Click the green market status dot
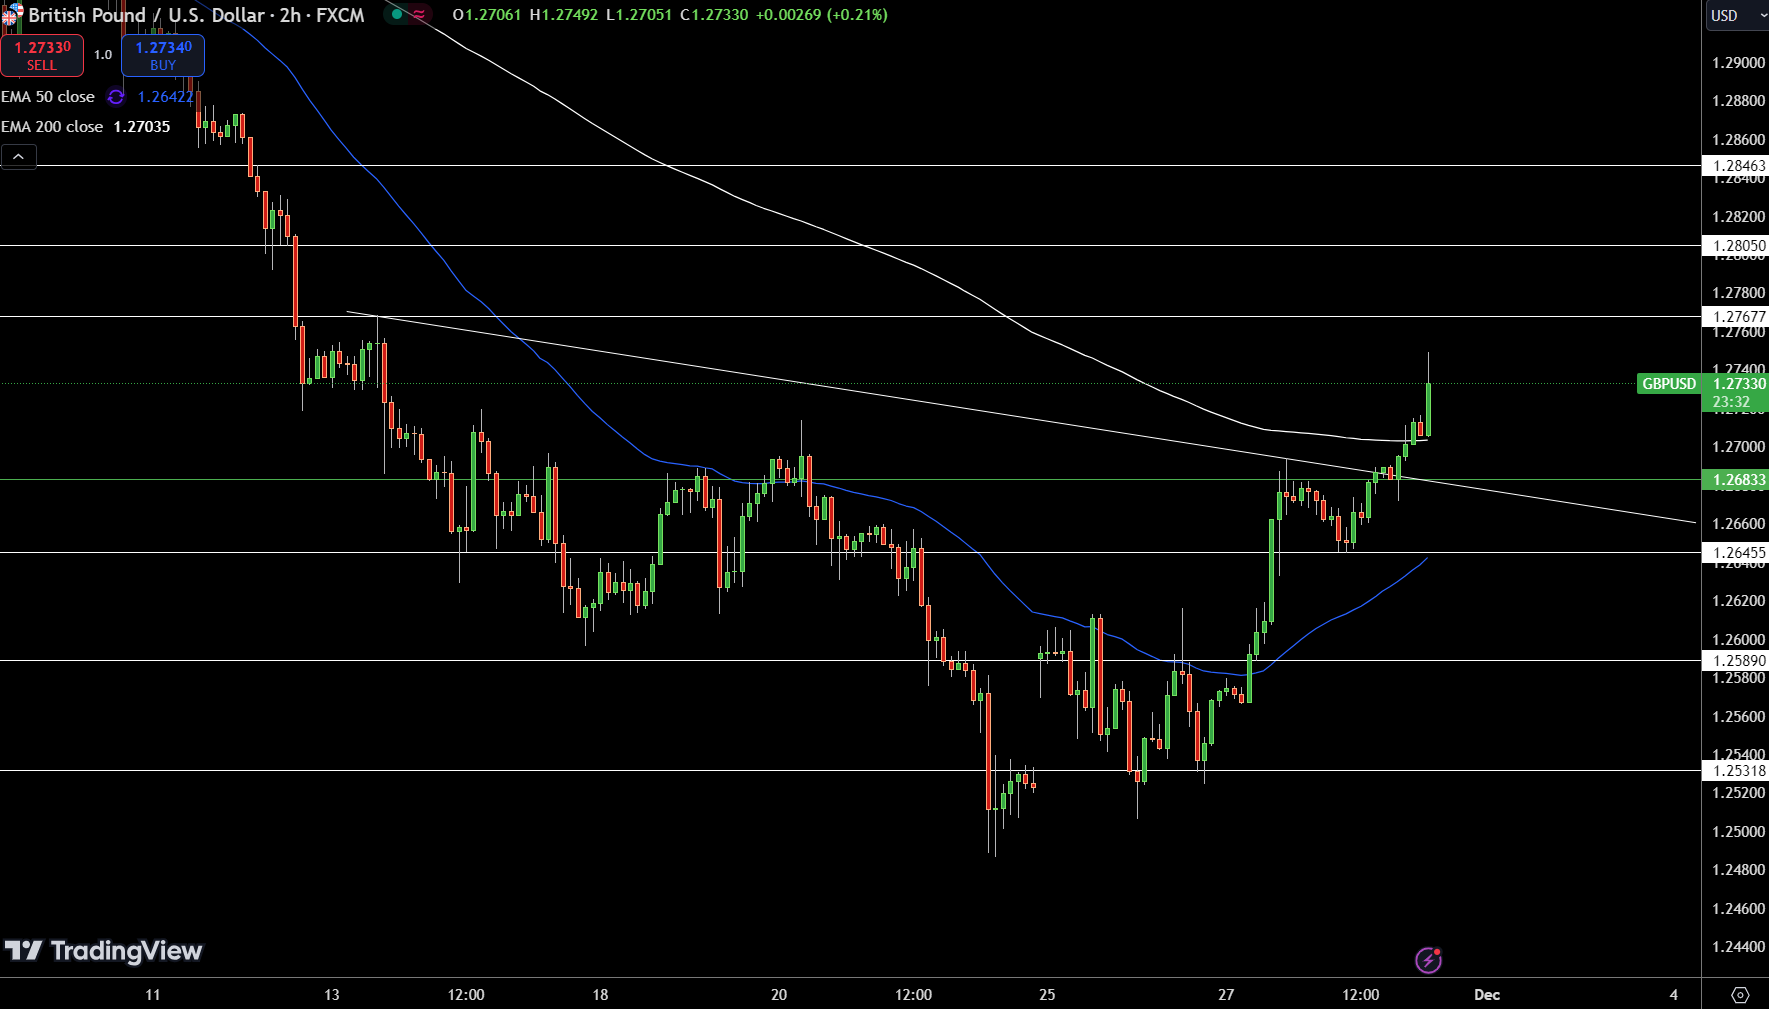The image size is (1769, 1009). pos(397,14)
